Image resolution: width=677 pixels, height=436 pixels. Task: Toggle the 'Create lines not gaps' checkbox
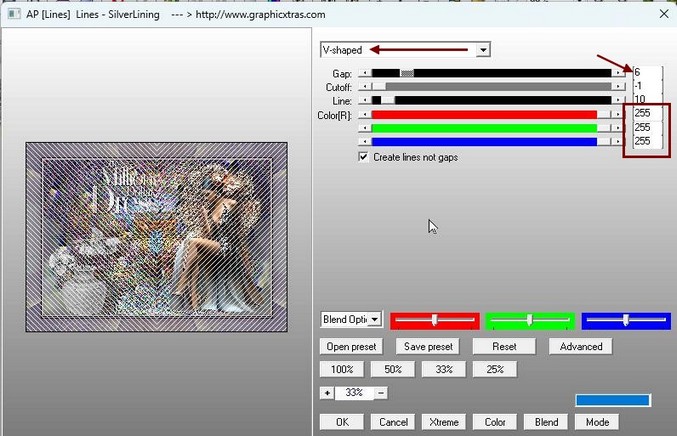tap(364, 157)
